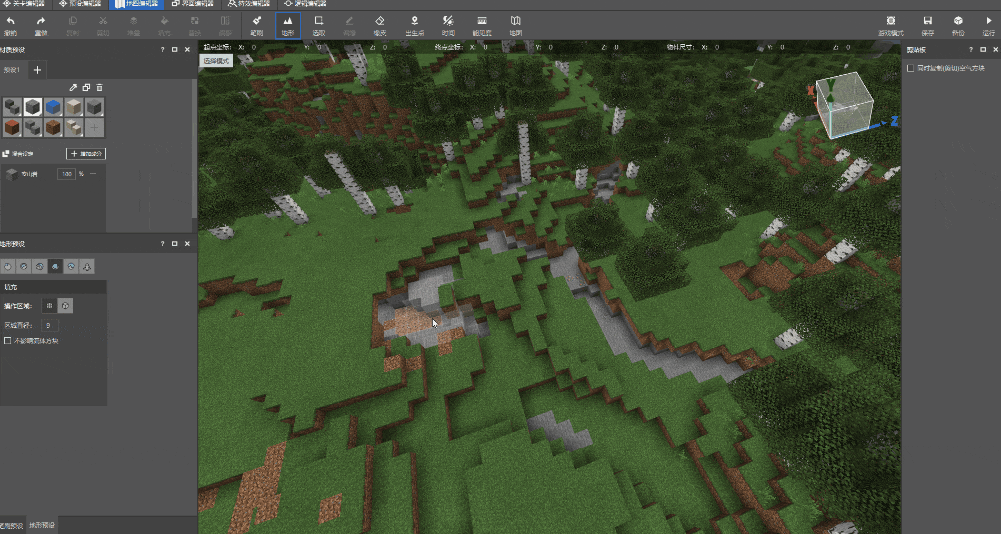This screenshot has width=1001, height=534.
Task: Open the preset 1 (预设1) tab
Action: tap(12, 70)
